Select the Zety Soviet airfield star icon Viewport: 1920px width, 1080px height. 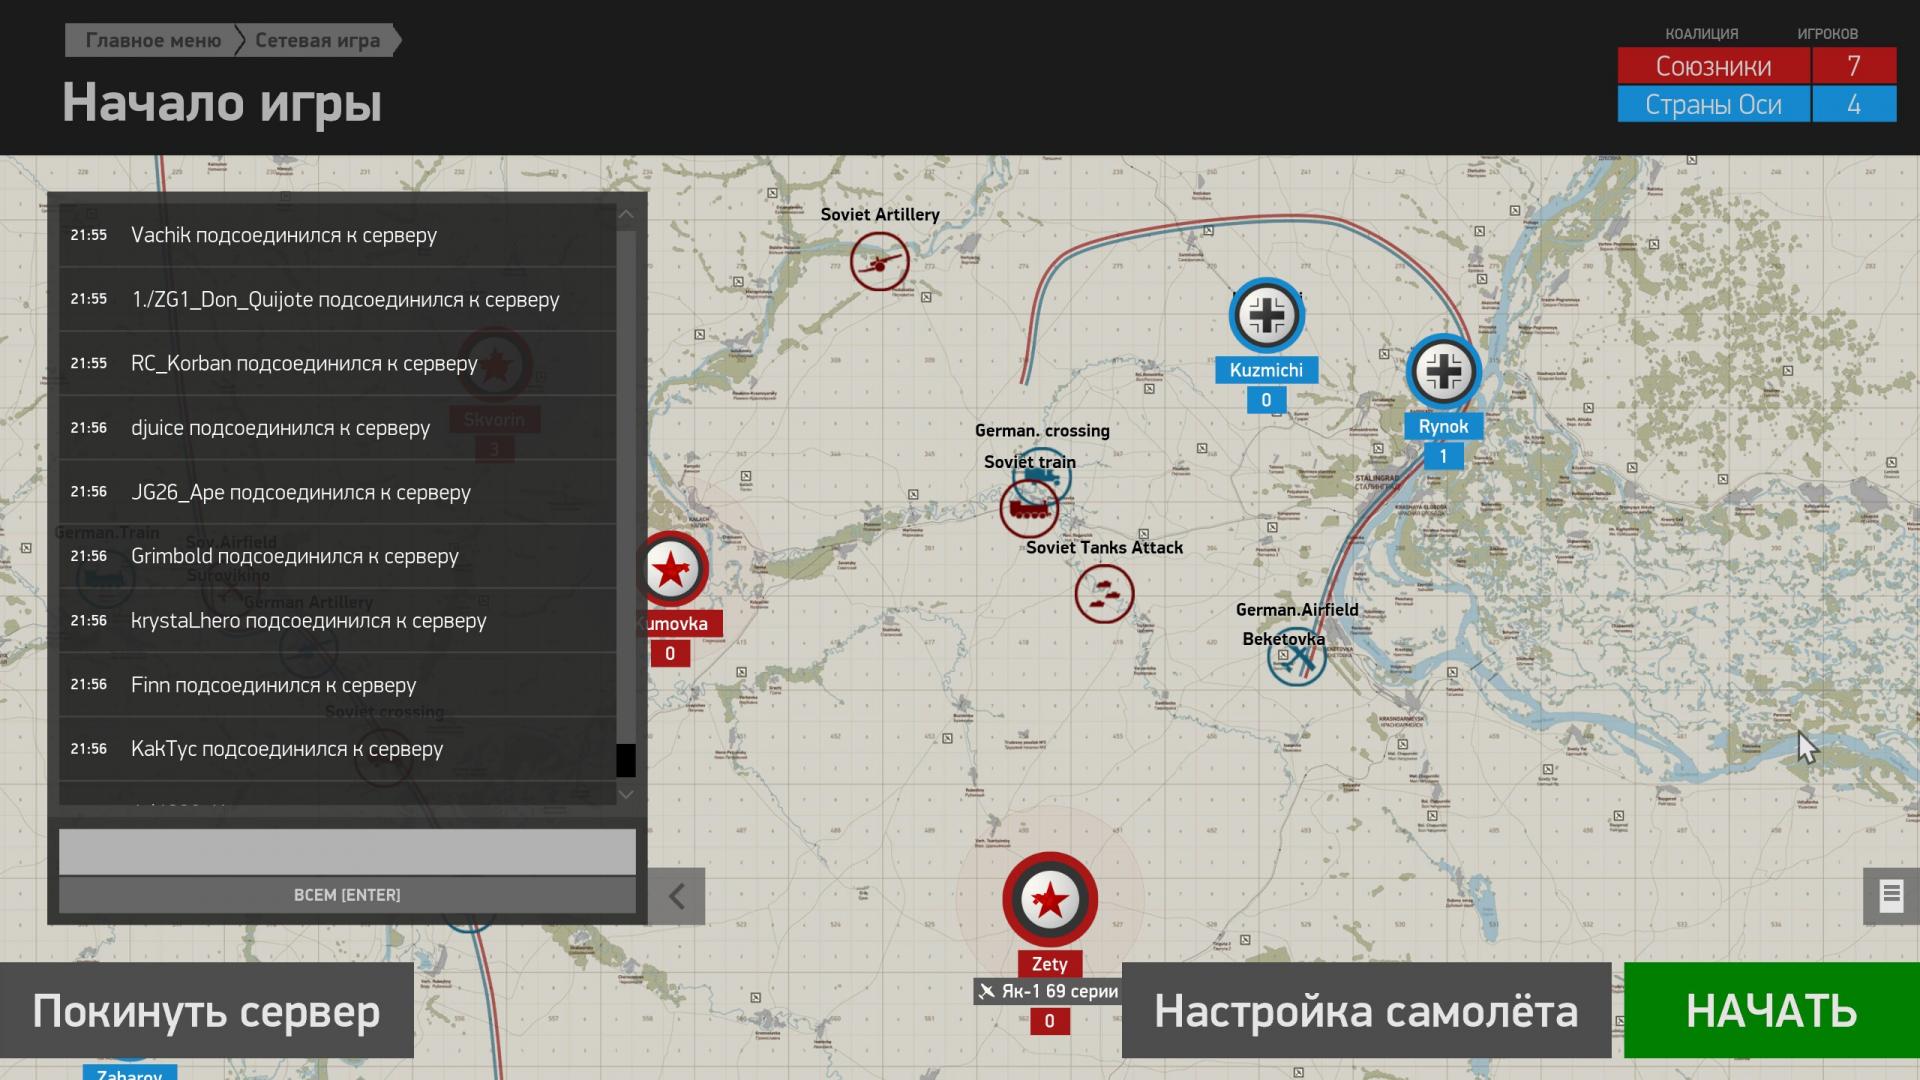[1050, 900]
